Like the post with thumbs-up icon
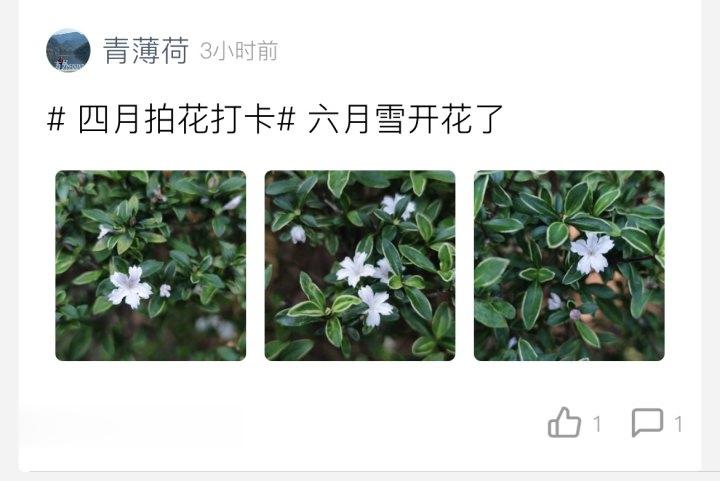The image size is (720, 481). (564, 422)
